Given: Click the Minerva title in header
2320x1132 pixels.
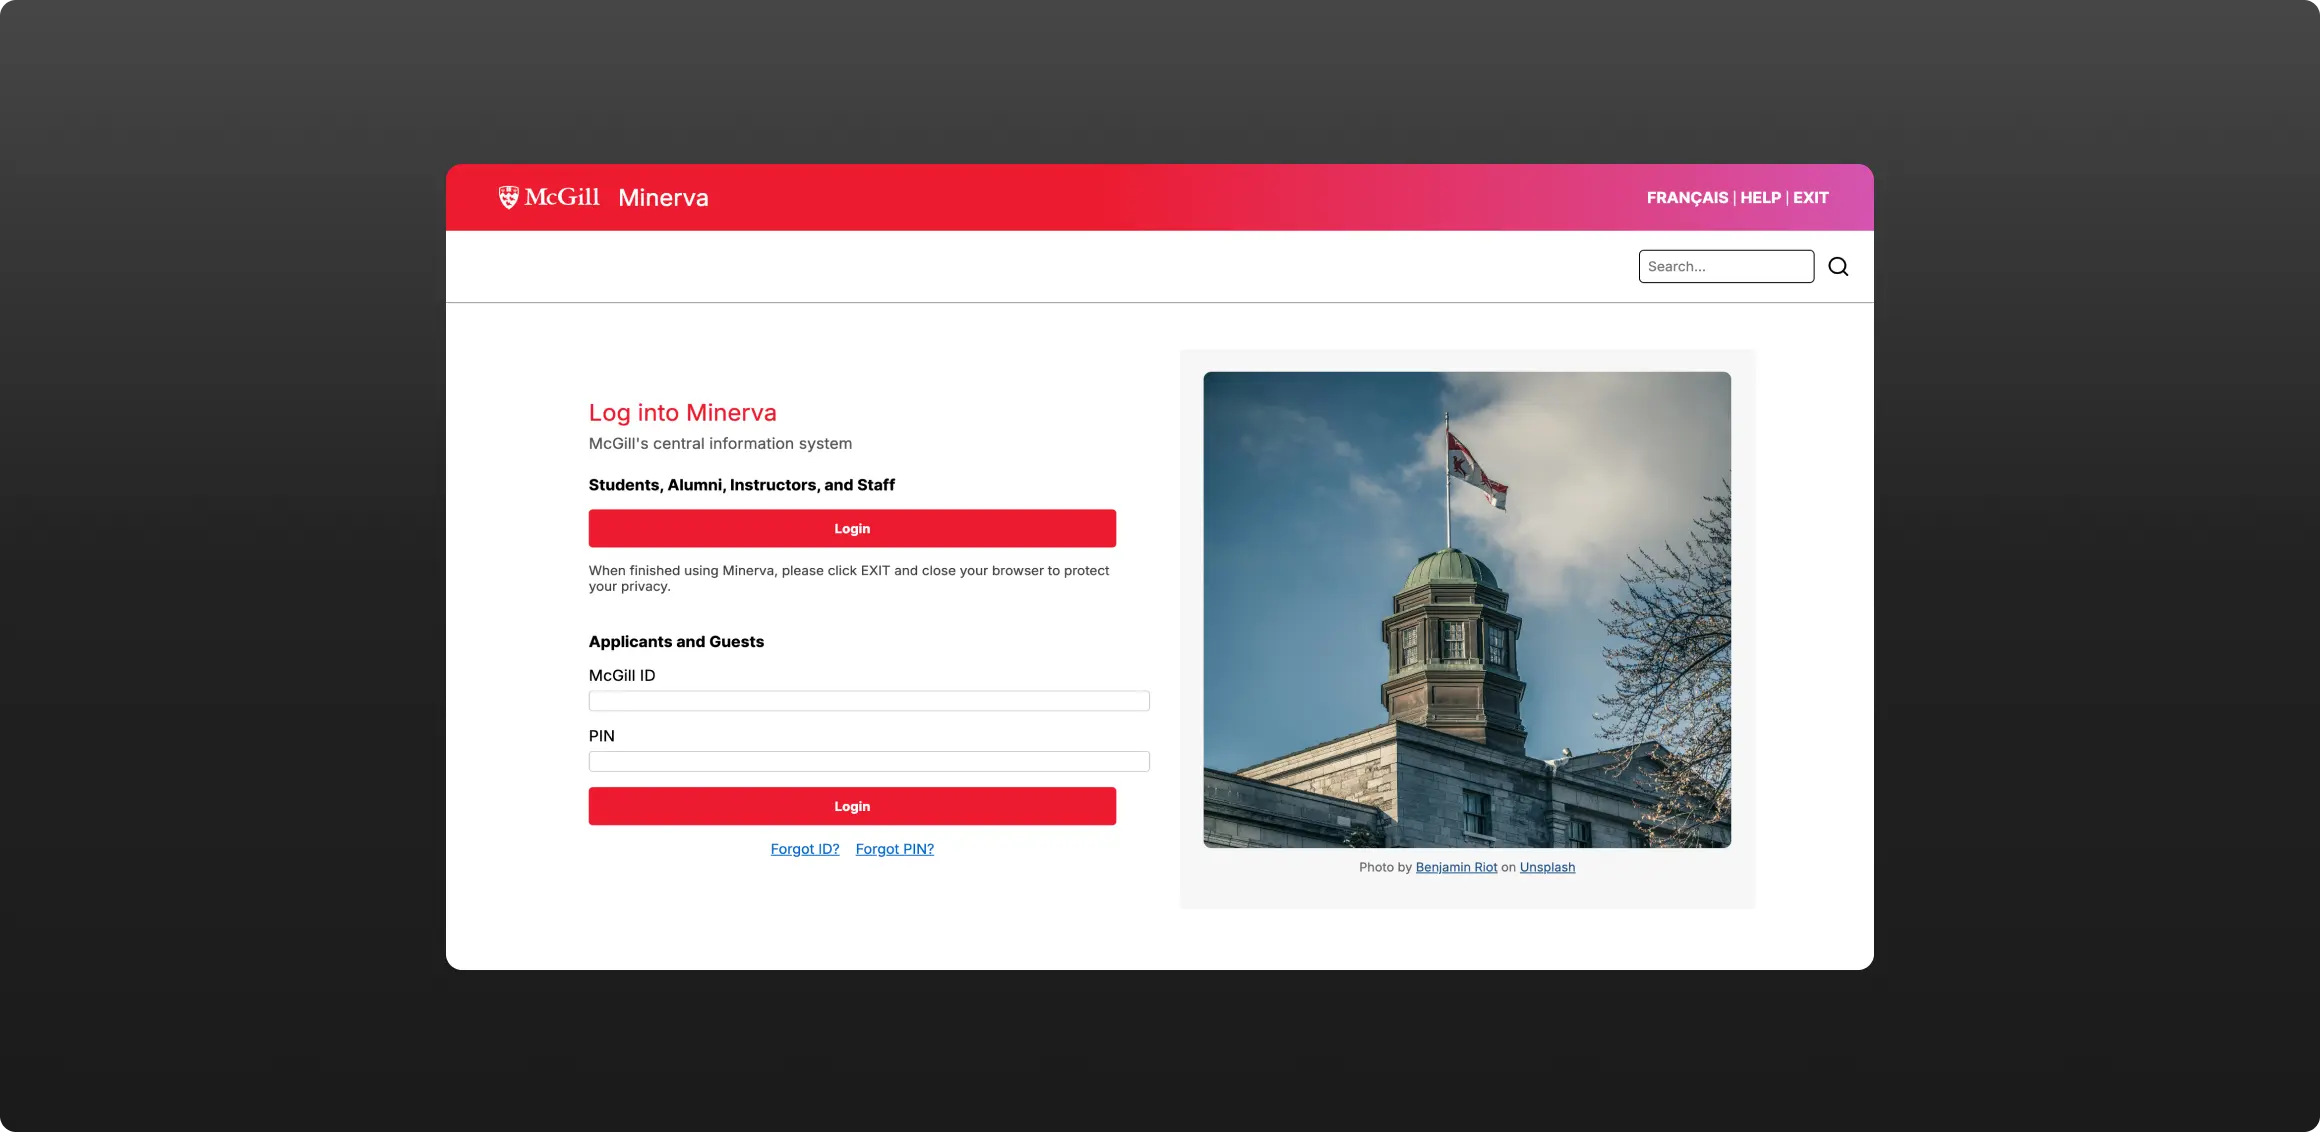Looking at the screenshot, I should 663,198.
